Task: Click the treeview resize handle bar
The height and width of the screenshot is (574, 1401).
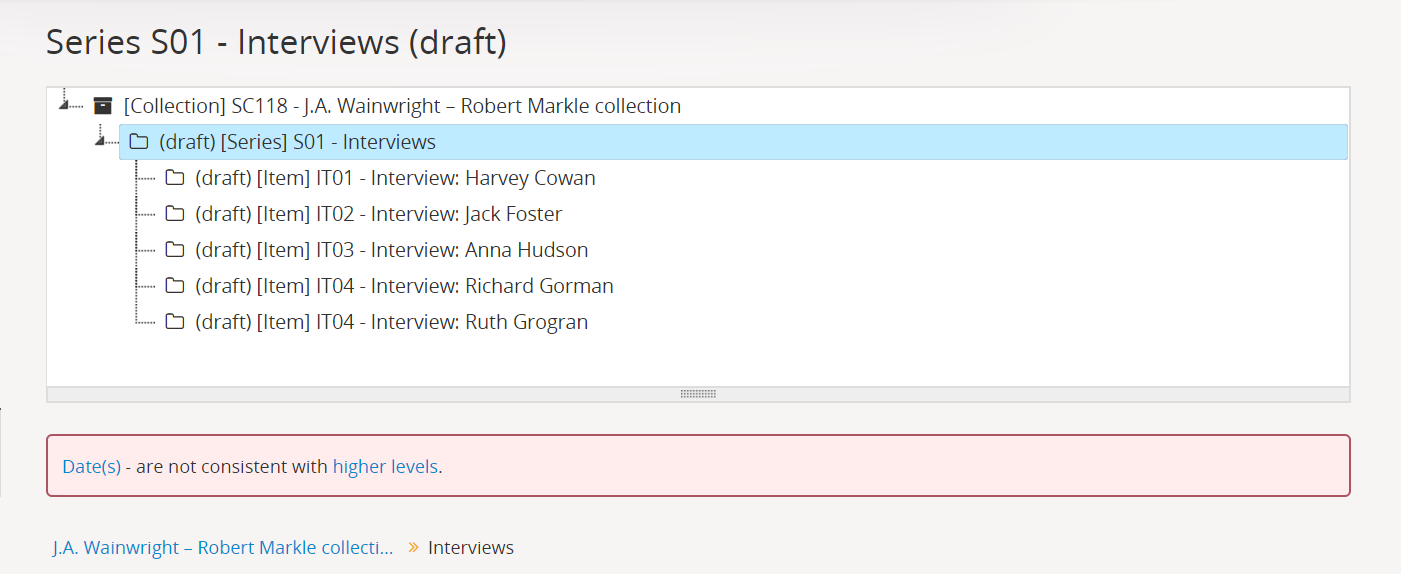Action: 698,394
